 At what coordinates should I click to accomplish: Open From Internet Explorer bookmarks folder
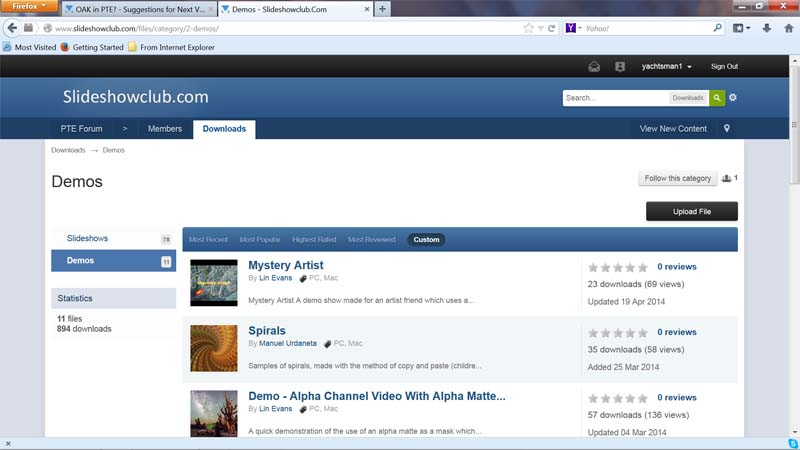click(x=171, y=47)
